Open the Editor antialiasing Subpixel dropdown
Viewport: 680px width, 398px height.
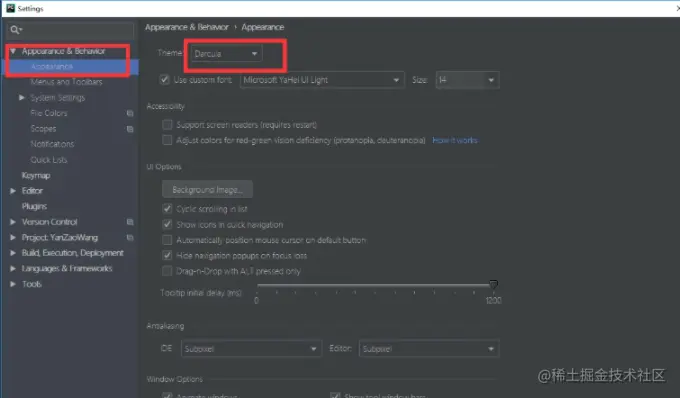429,349
